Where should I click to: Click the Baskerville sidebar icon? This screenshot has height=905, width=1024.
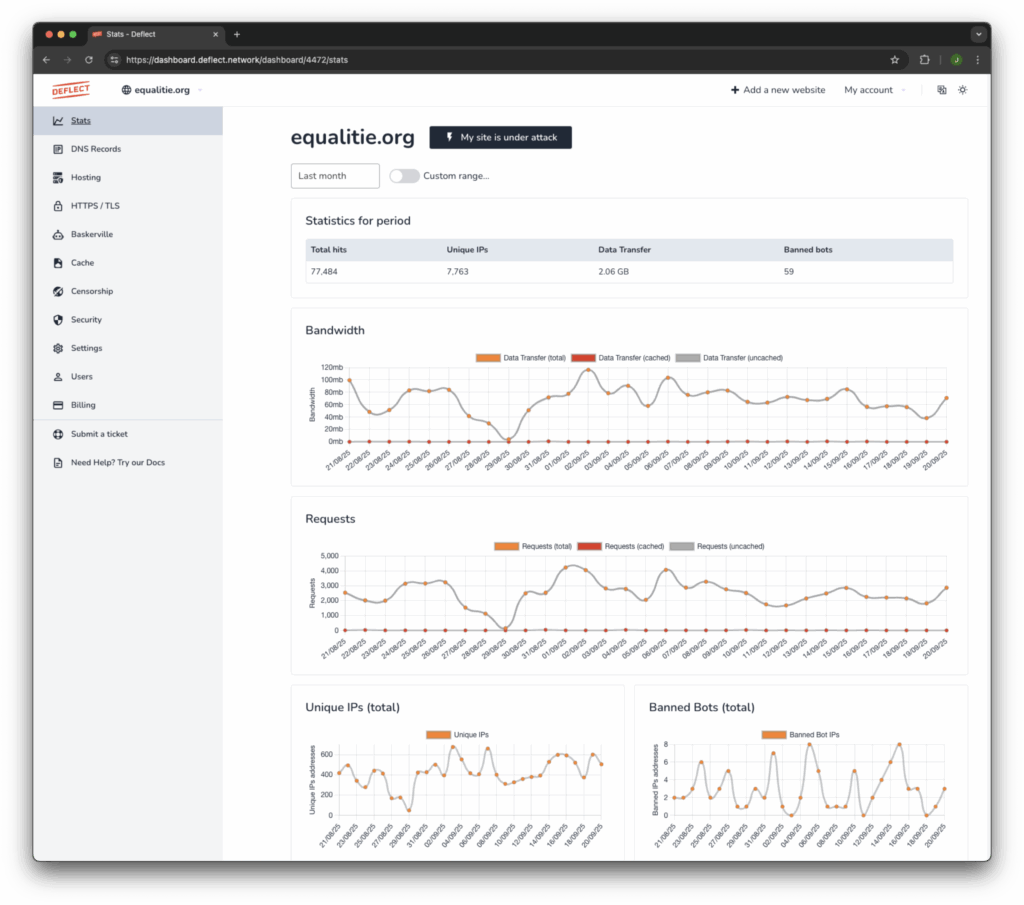pos(59,234)
